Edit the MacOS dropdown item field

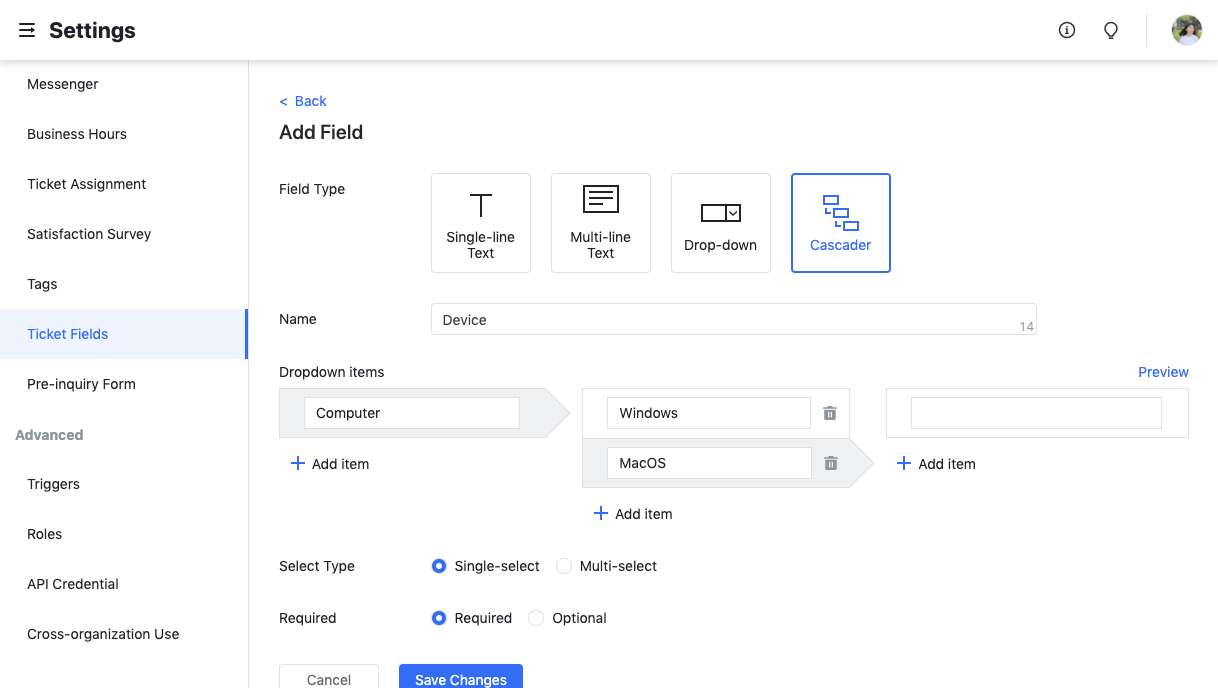point(709,463)
